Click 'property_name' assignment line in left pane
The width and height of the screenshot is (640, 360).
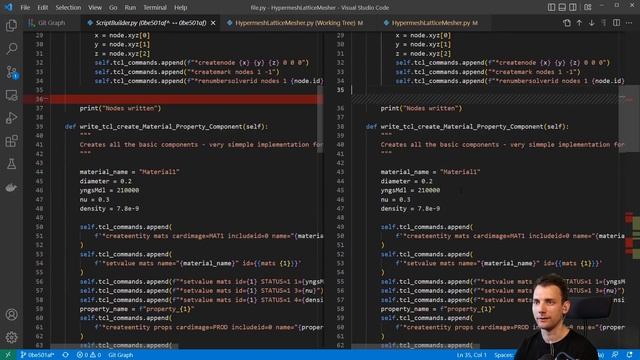[x=137, y=309]
